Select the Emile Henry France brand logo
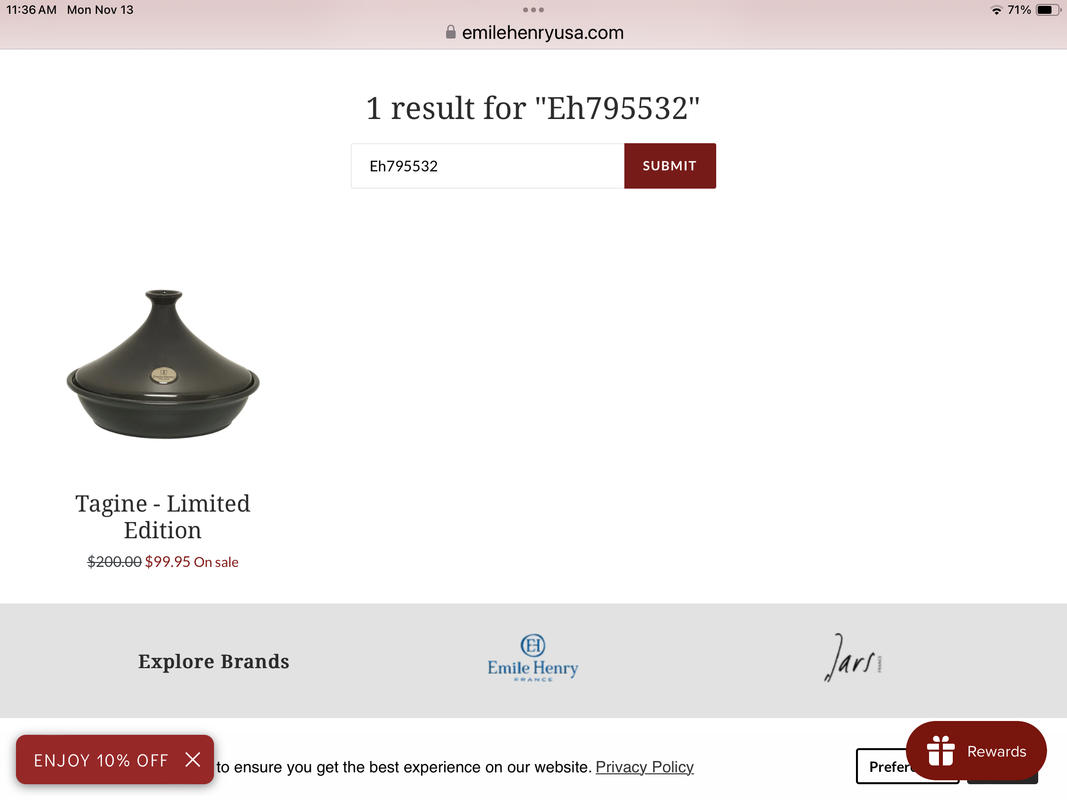 point(533,658)
